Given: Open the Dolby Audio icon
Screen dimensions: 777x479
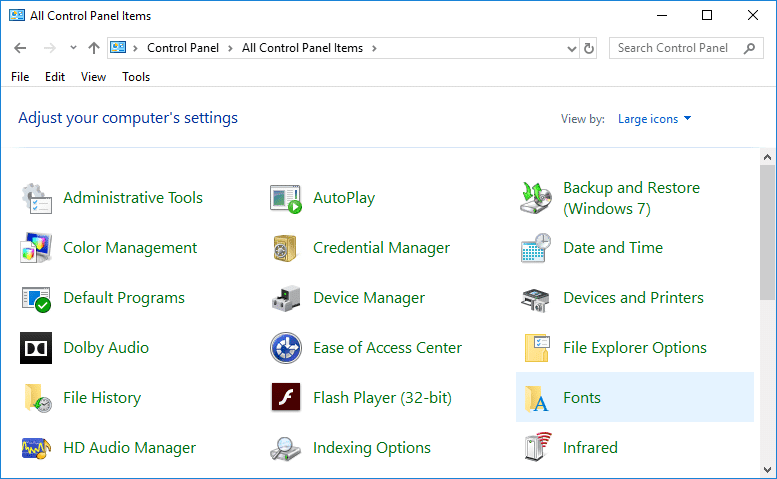Looking at the screenshot, I should [36, 348].
